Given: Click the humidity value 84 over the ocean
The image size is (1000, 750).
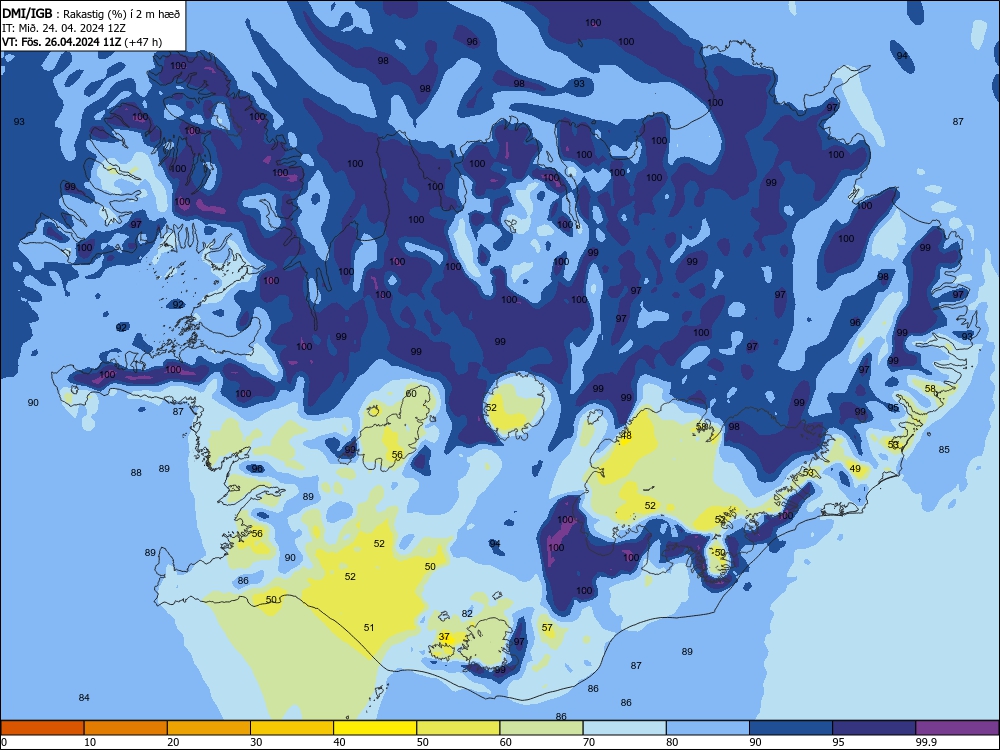Looking at the screenshot, I should click(84, 698).
